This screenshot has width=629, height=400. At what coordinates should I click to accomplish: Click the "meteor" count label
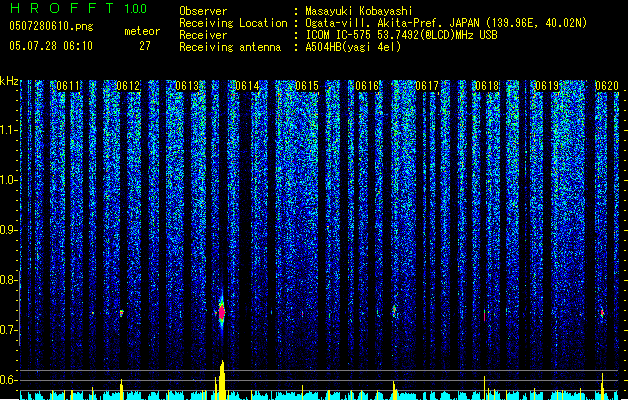tap(142, 31)
